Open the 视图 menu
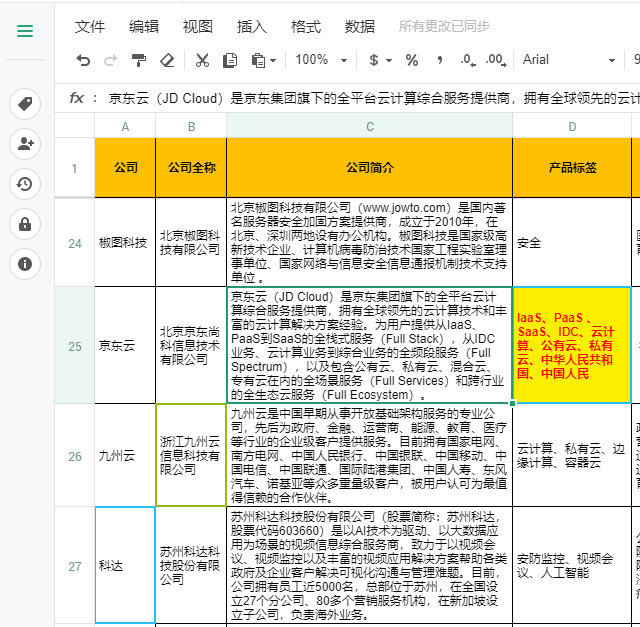This screenshot has height=627, width=640. point(198,27)
